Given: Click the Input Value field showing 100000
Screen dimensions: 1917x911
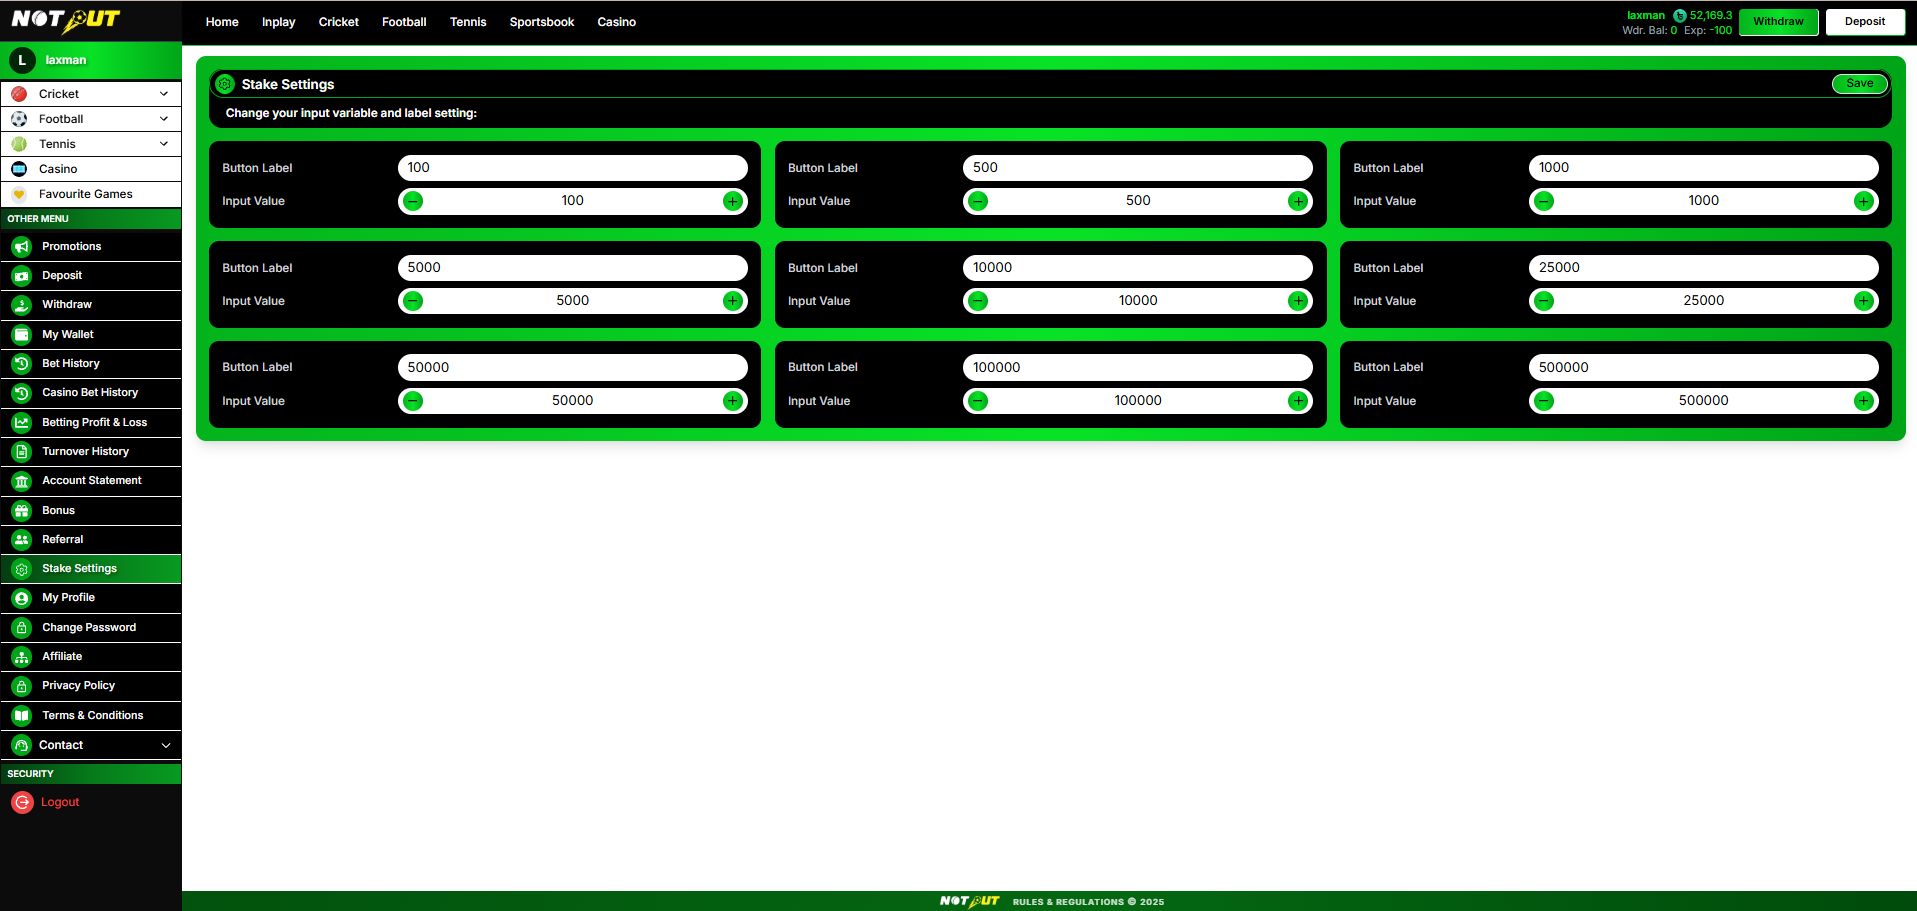Looking at the screenshot, I should [1138, 401].
